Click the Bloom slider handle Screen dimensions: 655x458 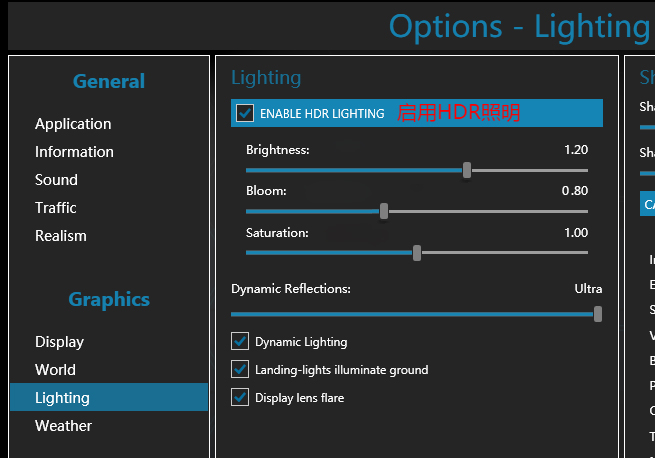(x=384, y=211)
